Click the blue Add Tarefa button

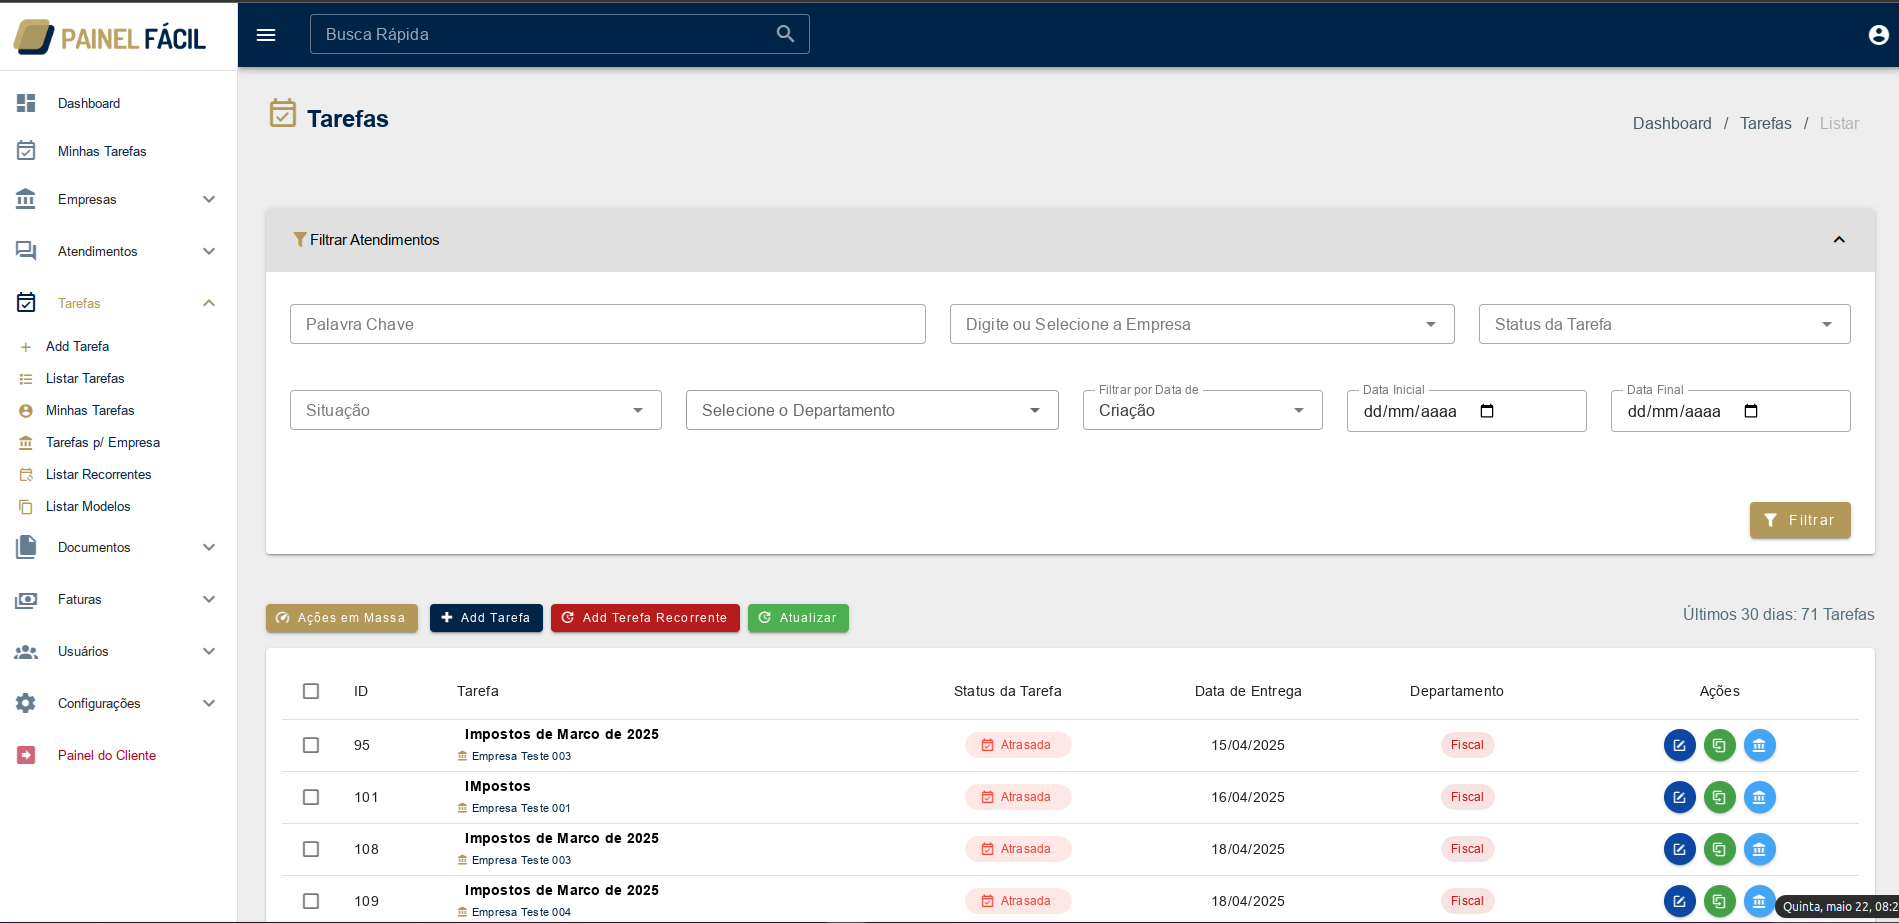[486, 618]
